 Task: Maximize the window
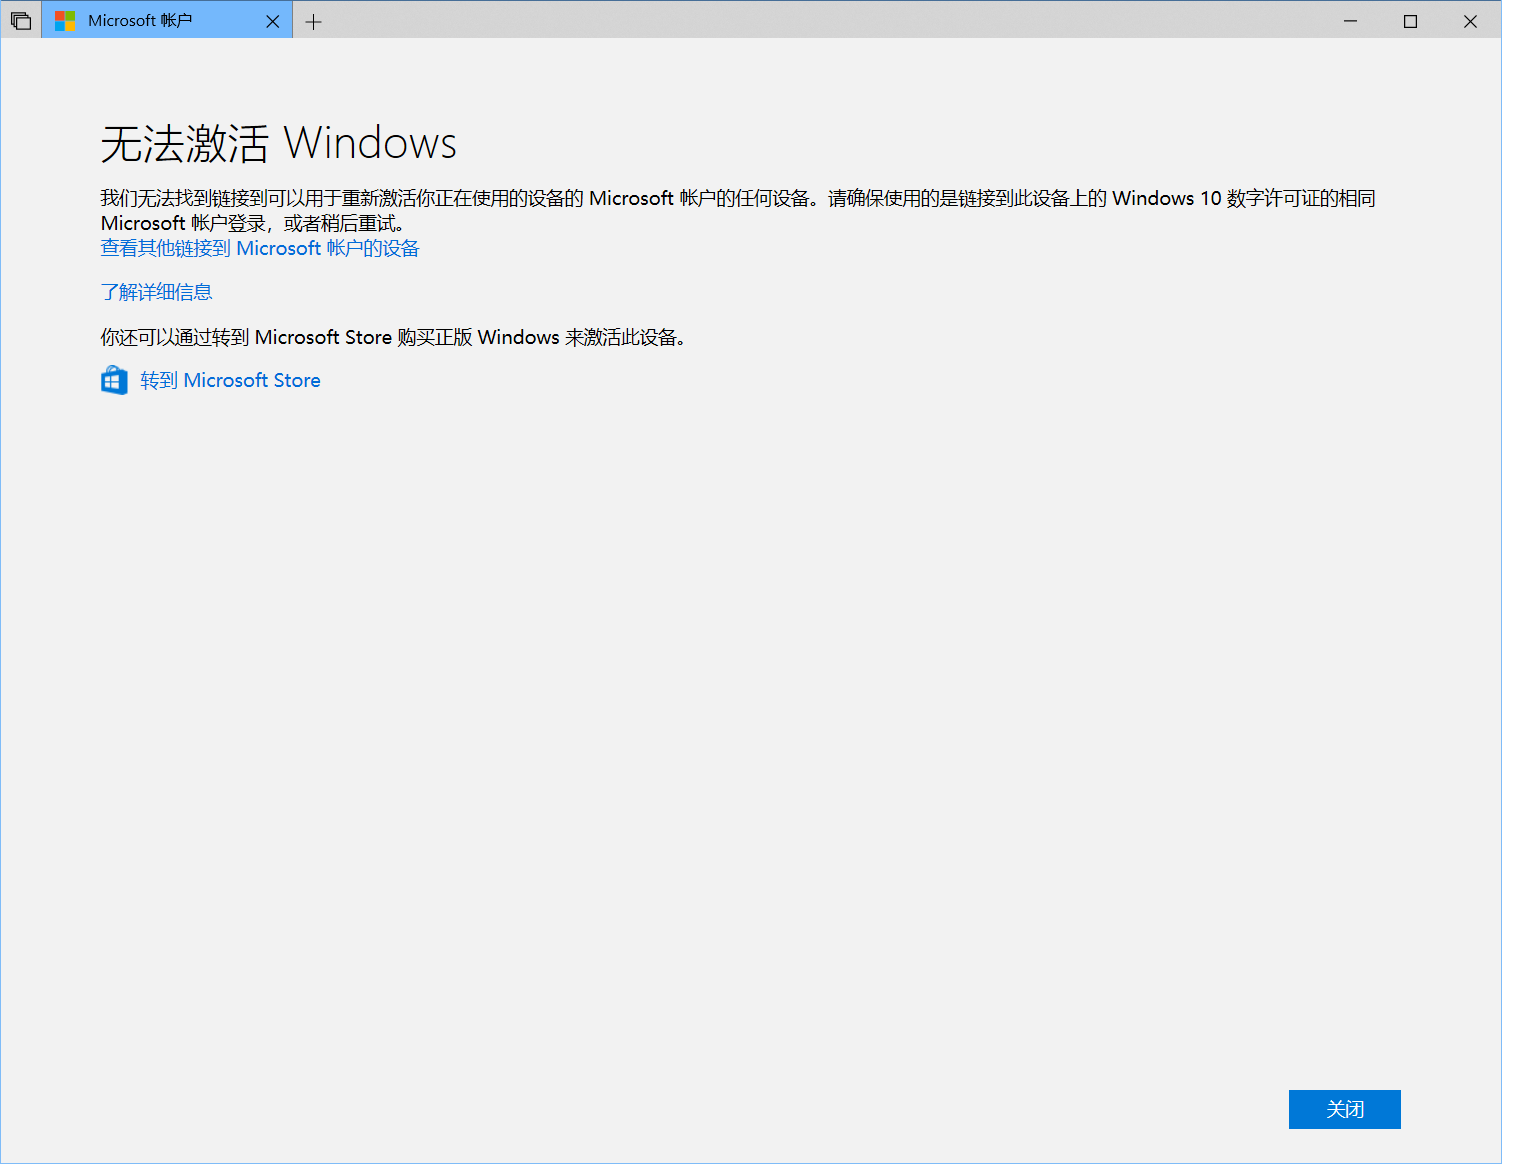1410,21
